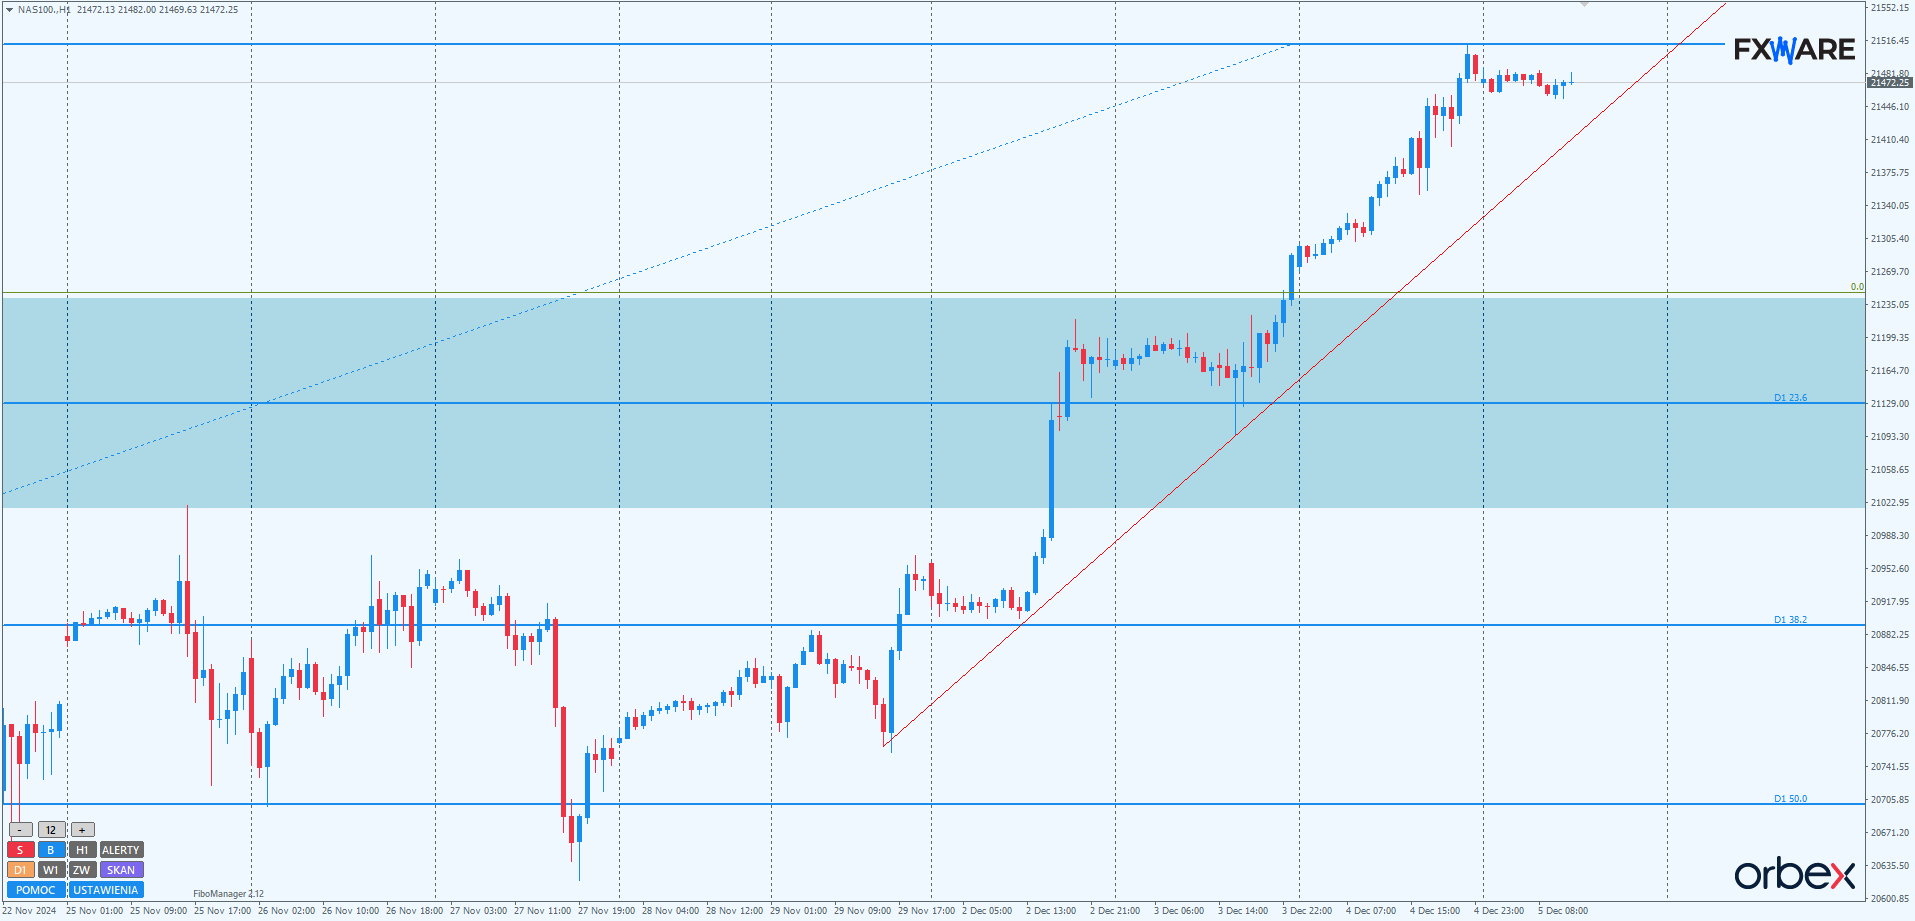Open the ALERTY alerts panel
The width and height of the screenshot is (1915, 921).
(x=121, y=850)
